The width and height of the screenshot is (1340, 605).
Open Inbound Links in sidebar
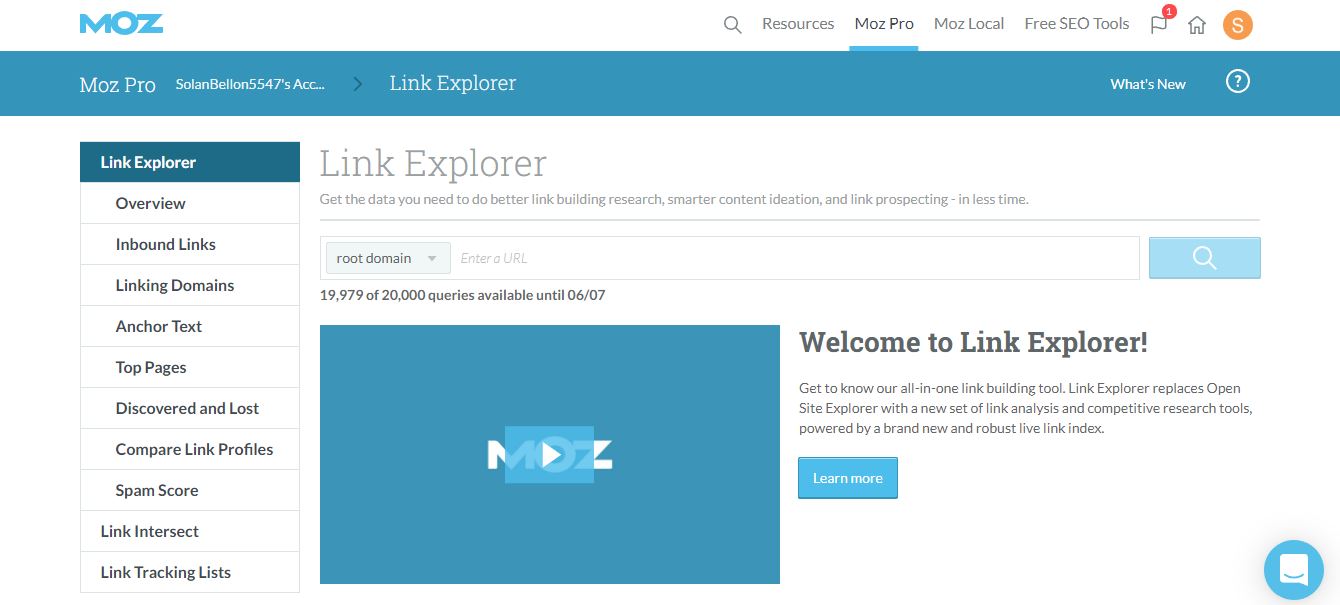[190, 244]
